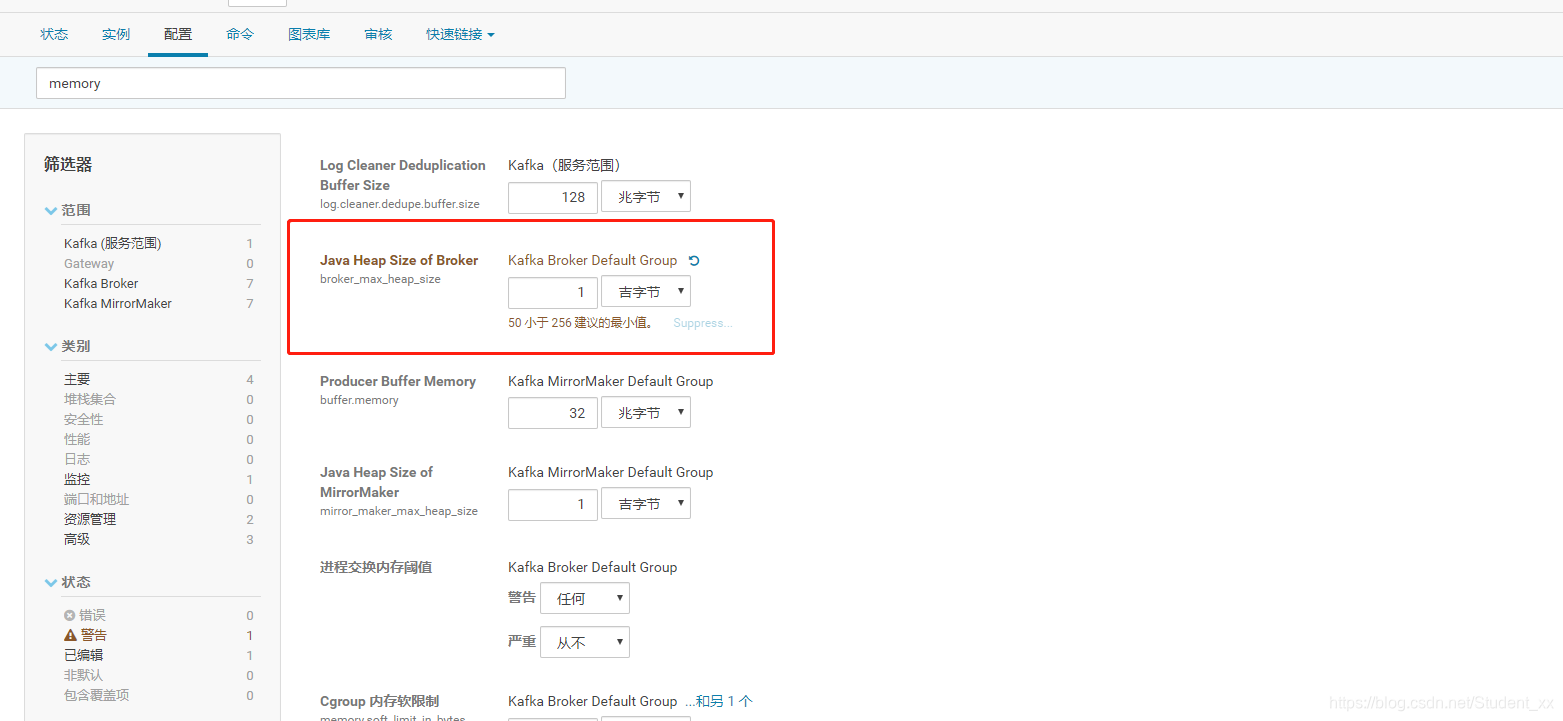
Task: Click the Java Heap Size of Broker label
Action: (399, 260)
